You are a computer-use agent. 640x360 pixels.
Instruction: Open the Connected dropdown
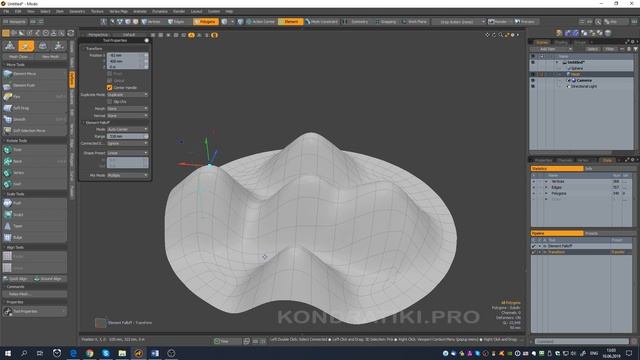[127, 144]
